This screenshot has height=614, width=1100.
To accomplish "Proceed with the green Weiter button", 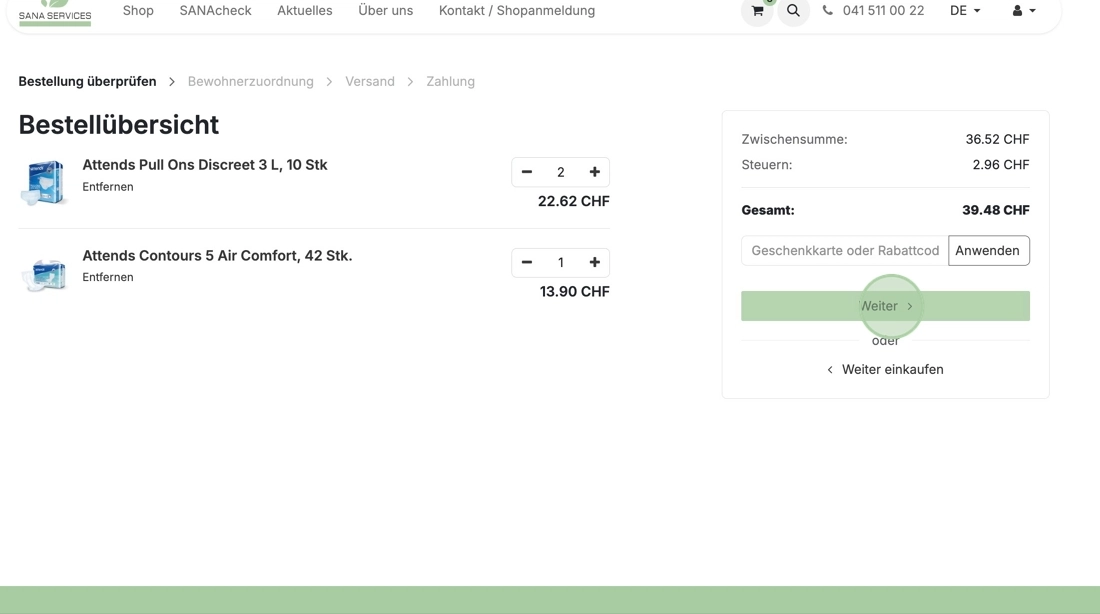I will click(x=885, y=306).
